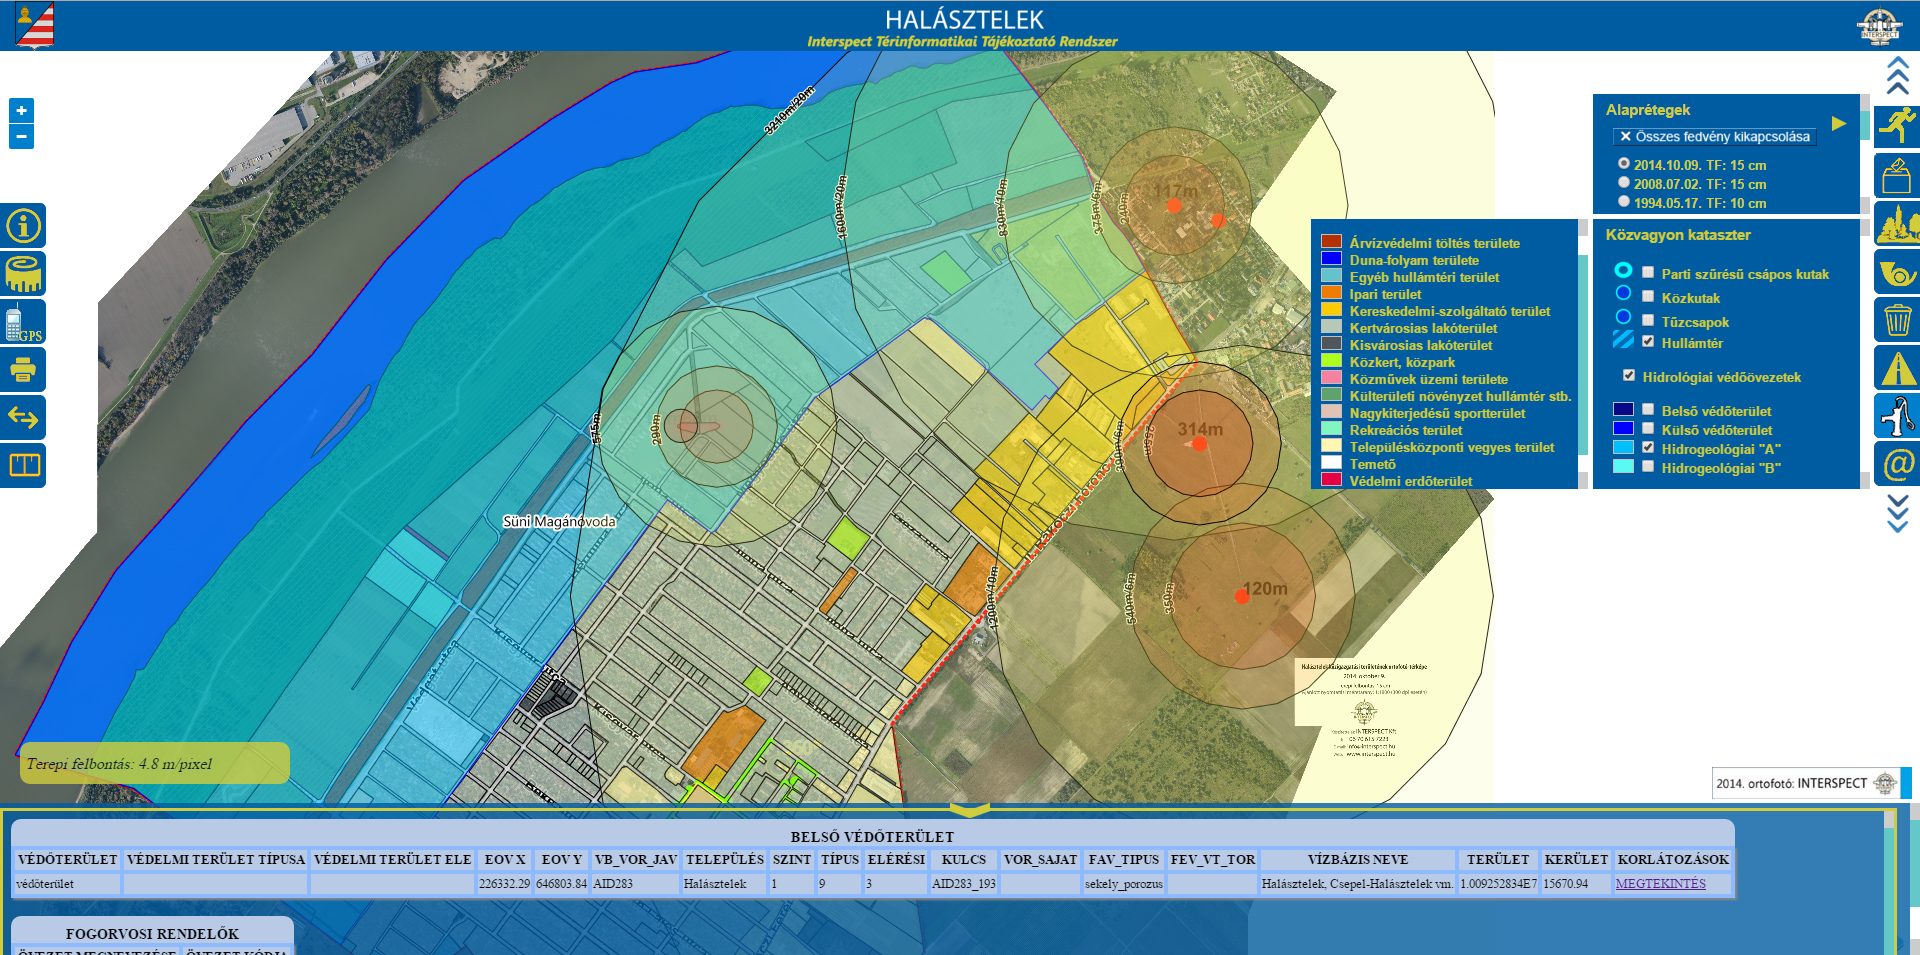Click the VÍZBÁZIS NEVE column header

[1357, 860]
